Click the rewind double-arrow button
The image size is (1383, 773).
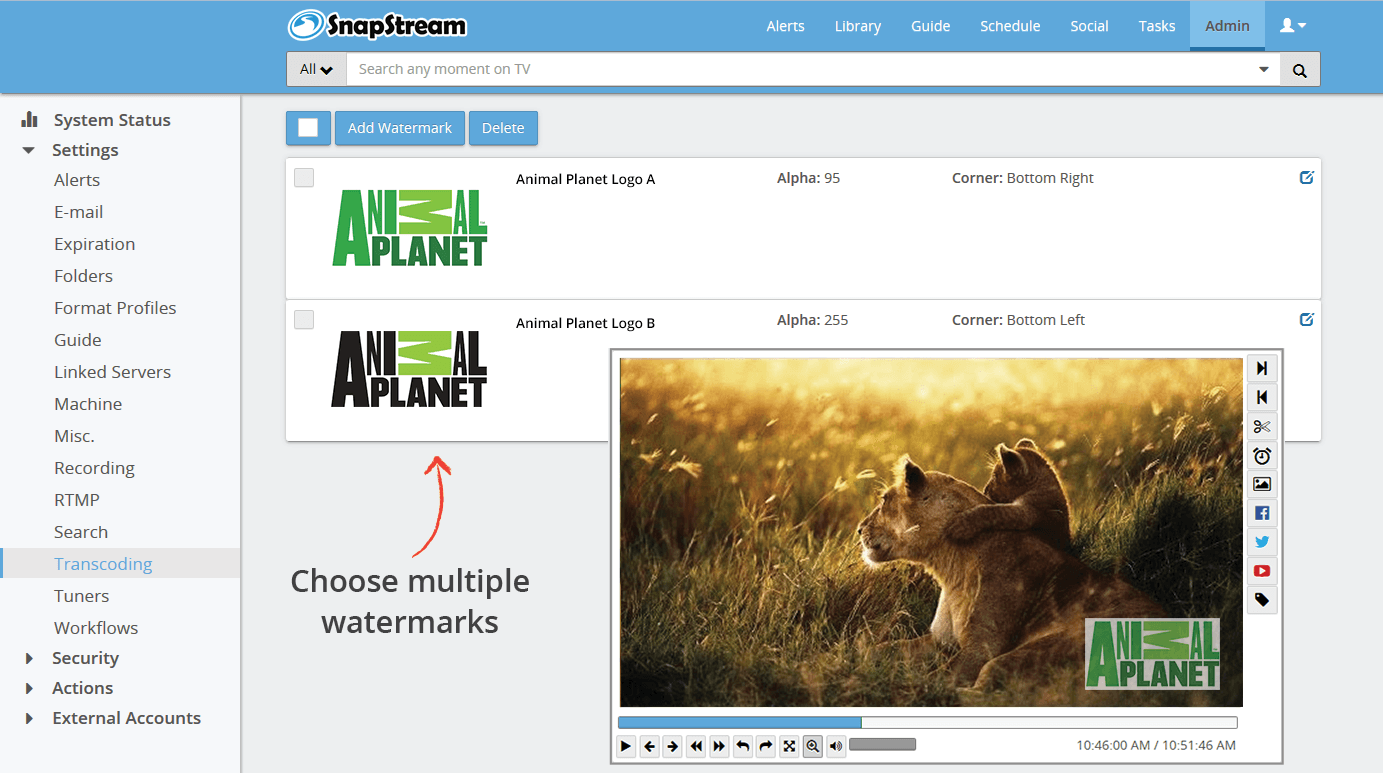coord(696,746)
